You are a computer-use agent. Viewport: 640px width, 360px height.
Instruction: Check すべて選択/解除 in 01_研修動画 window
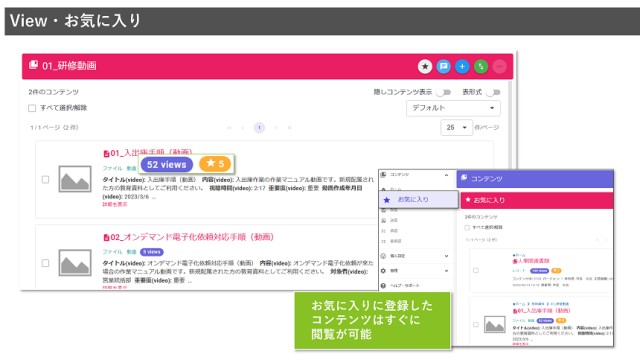[x=32, y=108]
